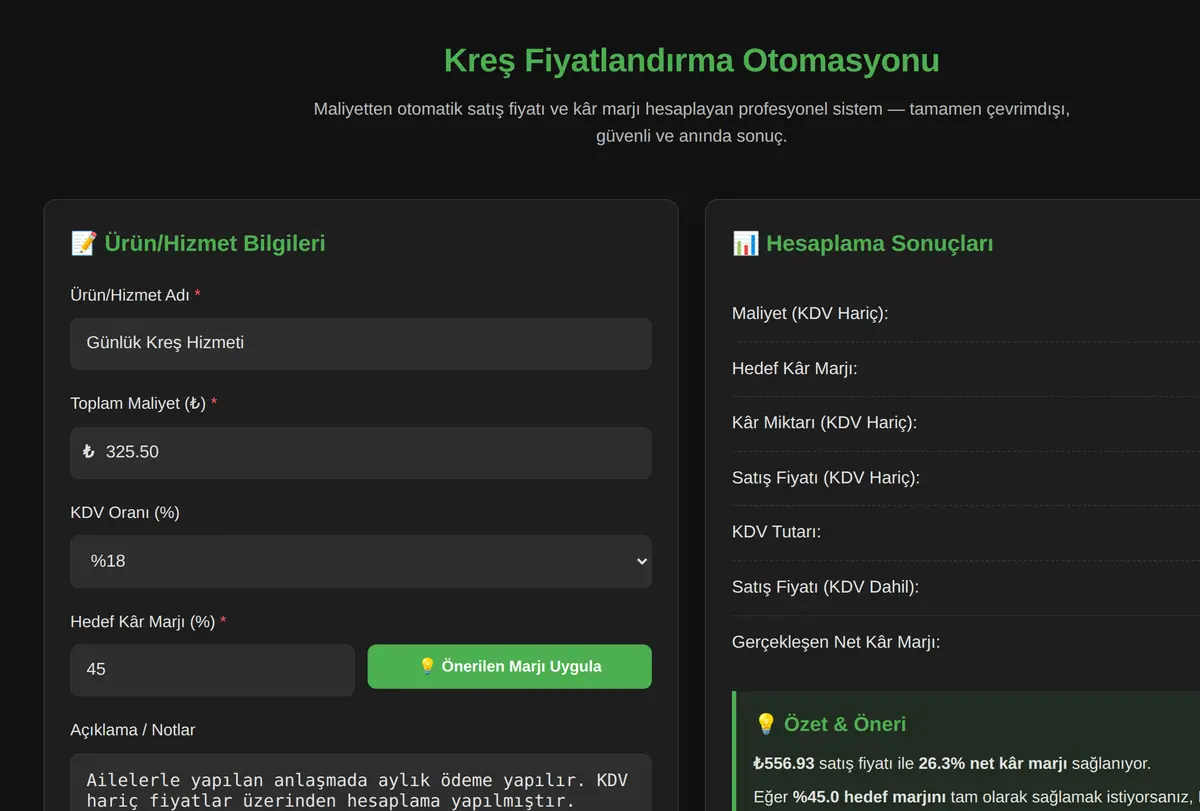The height and width of the screenshot is (811, 1200).
Task: Apply suggested margin with Önerilen Marjı Uygula
Action: (x=510, y=666)
